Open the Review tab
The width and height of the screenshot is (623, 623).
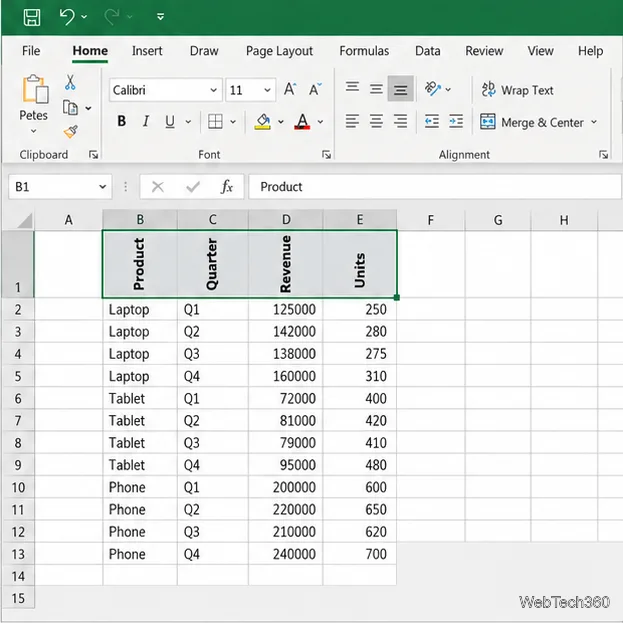coord(484,51)
